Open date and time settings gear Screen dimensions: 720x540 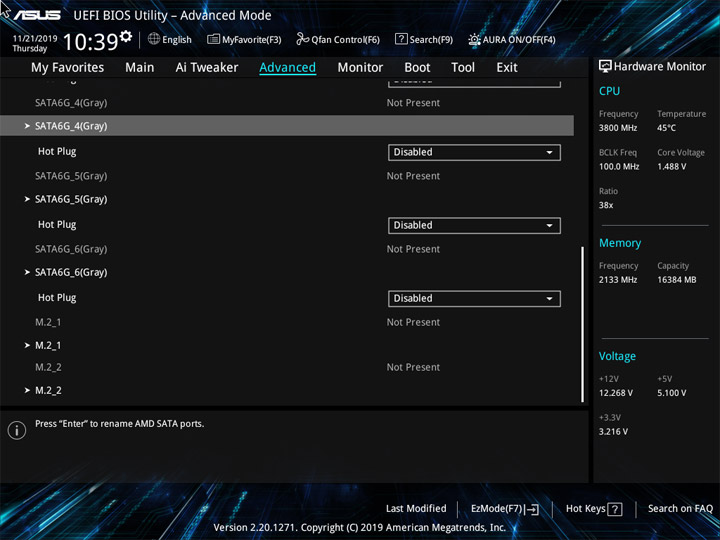click(x=126, y=36)
